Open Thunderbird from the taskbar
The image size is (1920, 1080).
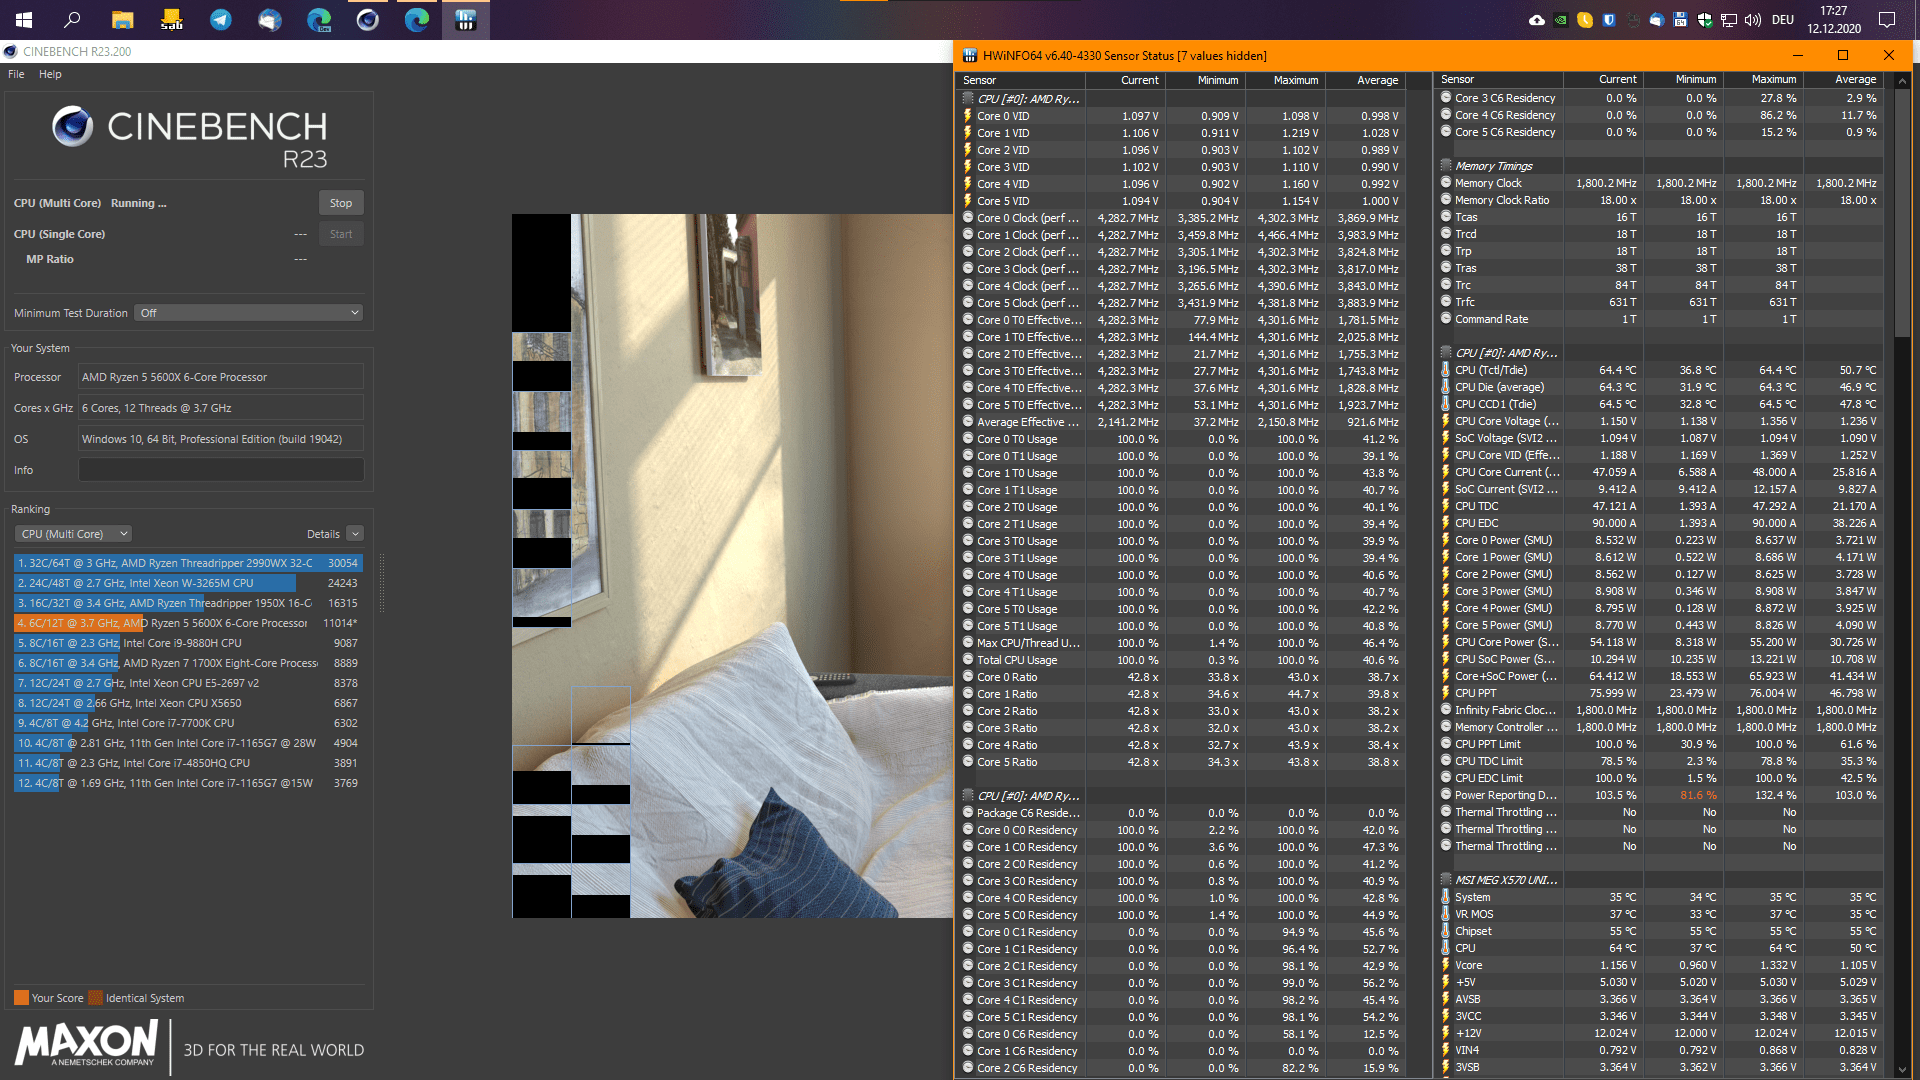tap(269, 19)
